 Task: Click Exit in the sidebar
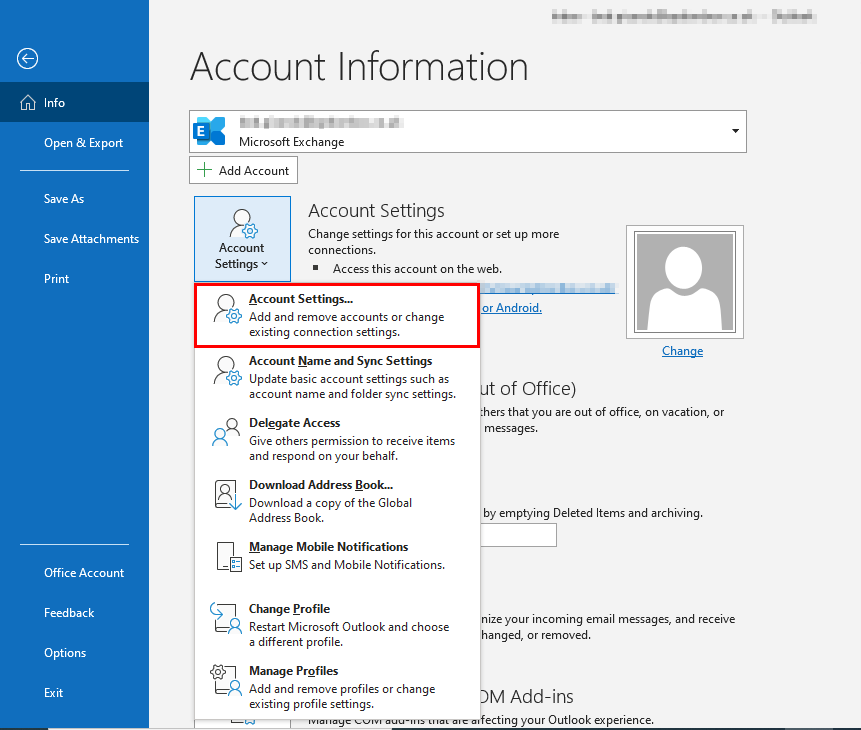(x=74, y=693)
